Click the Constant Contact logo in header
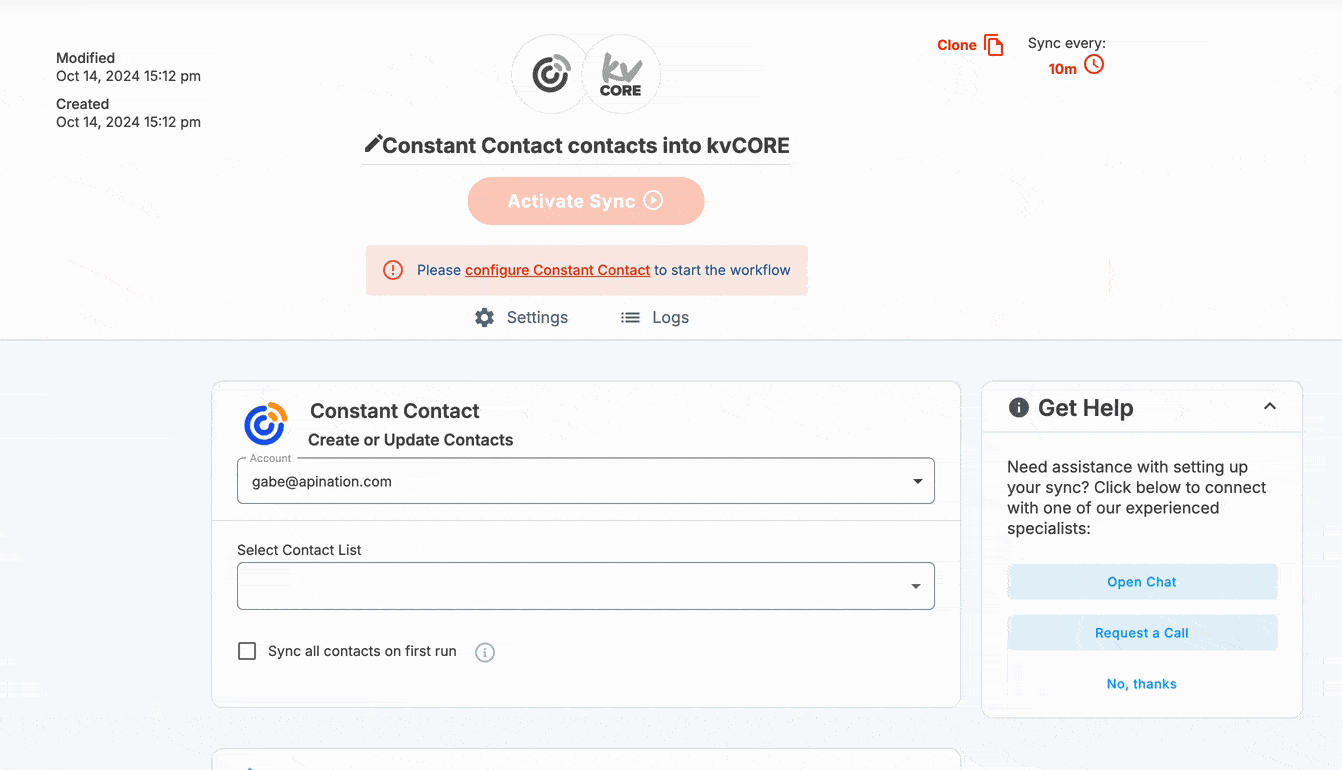 [x=551, y=74]
